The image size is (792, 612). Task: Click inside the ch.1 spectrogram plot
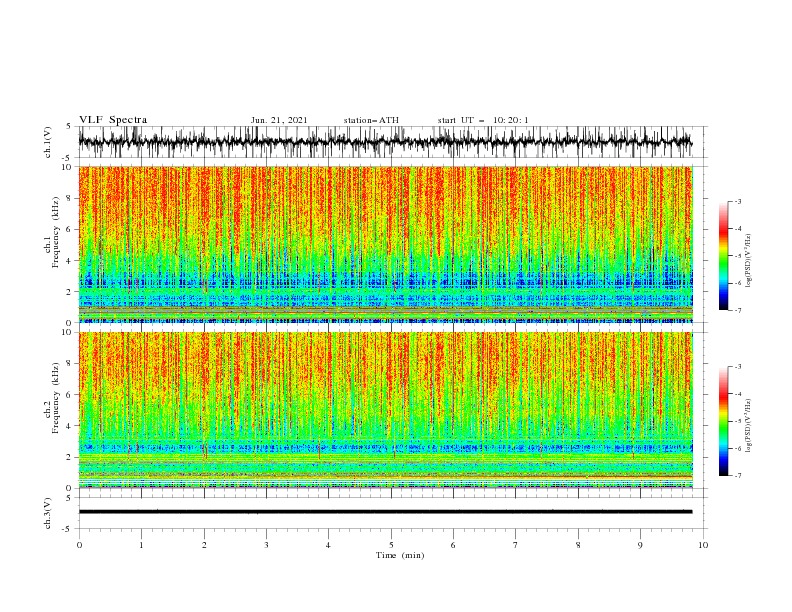(x=386, y=244)
